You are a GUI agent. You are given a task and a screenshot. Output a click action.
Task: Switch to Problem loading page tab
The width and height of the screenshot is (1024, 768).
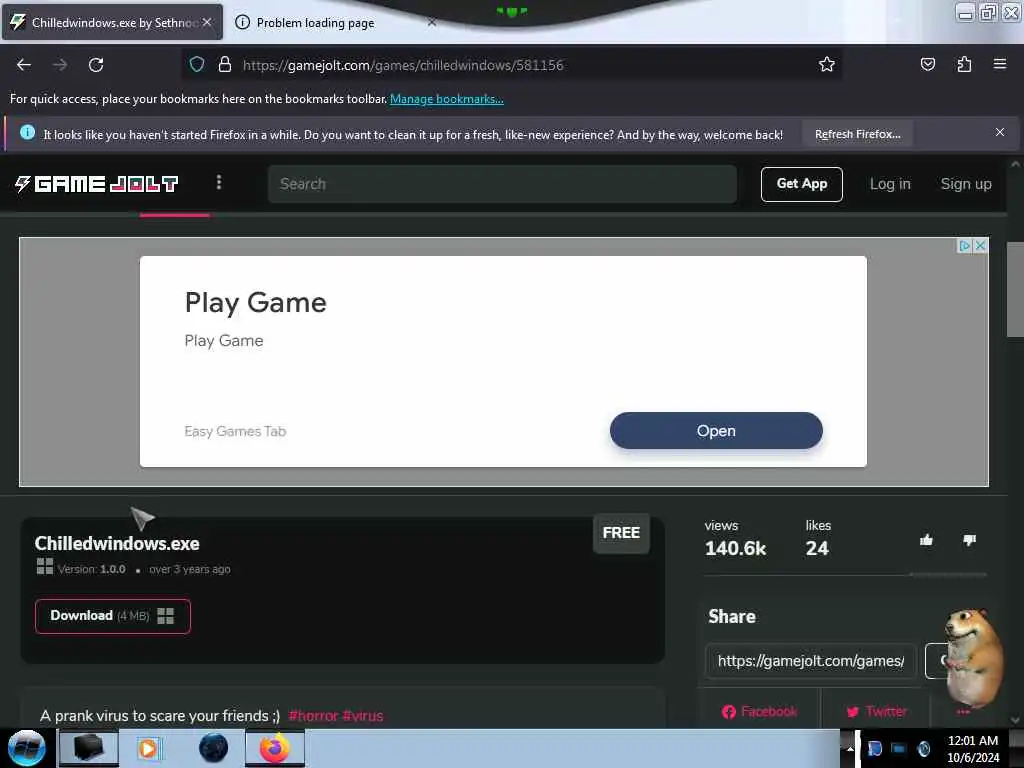click(315, 23)
